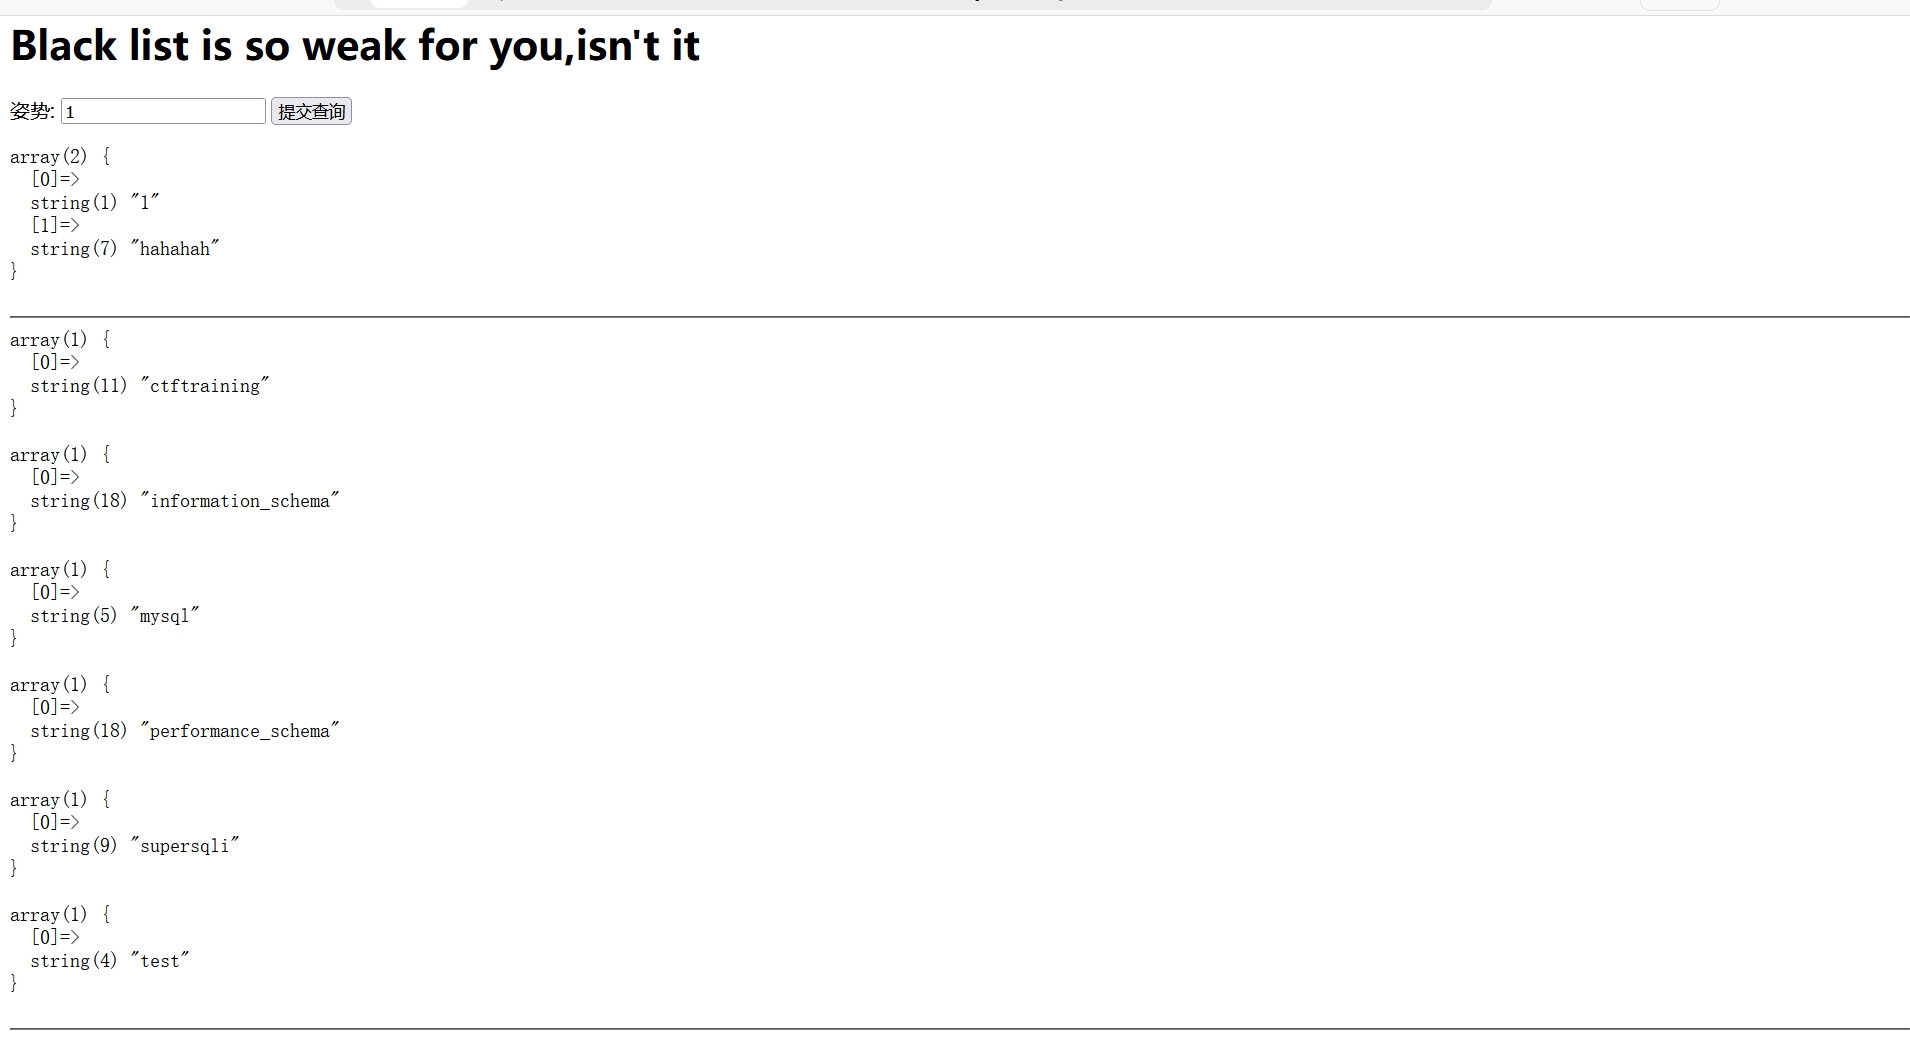Click the 姿势 label text
This screenshot has width=1910, height=1044.
tap(32, 111)
